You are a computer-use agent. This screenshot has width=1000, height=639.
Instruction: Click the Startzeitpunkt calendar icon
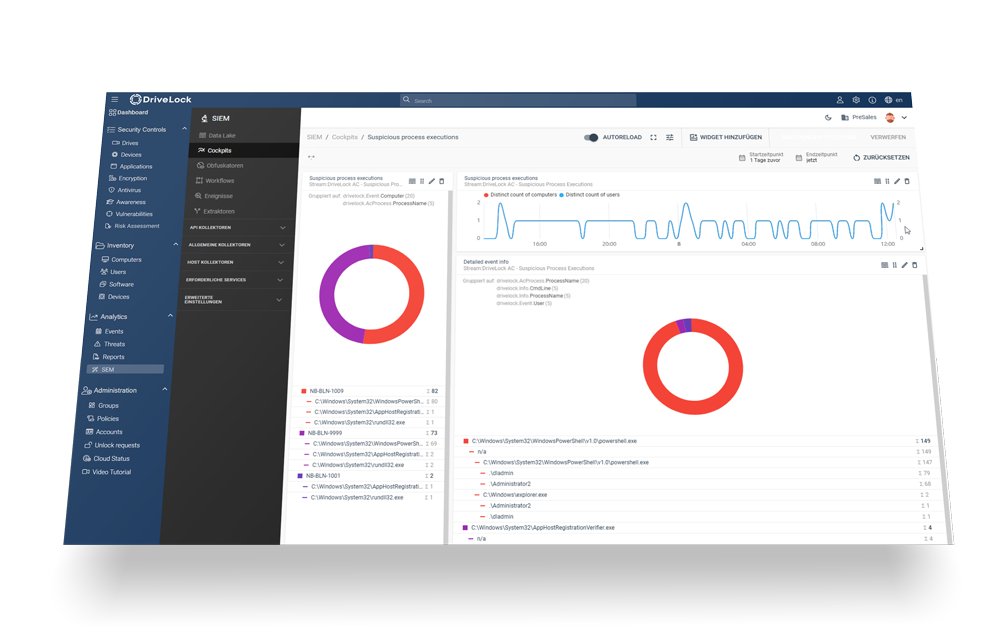pyautogui.click(x=742, y=158)
